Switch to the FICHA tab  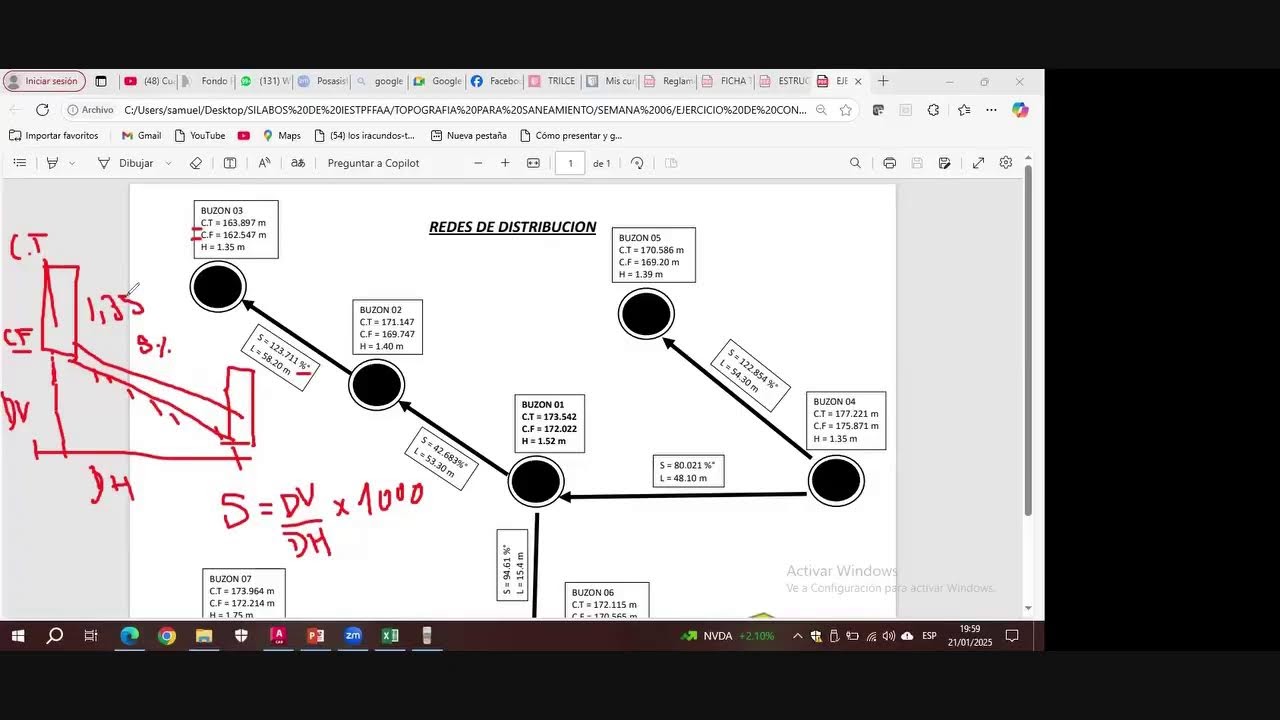click(x=725, y=81)
